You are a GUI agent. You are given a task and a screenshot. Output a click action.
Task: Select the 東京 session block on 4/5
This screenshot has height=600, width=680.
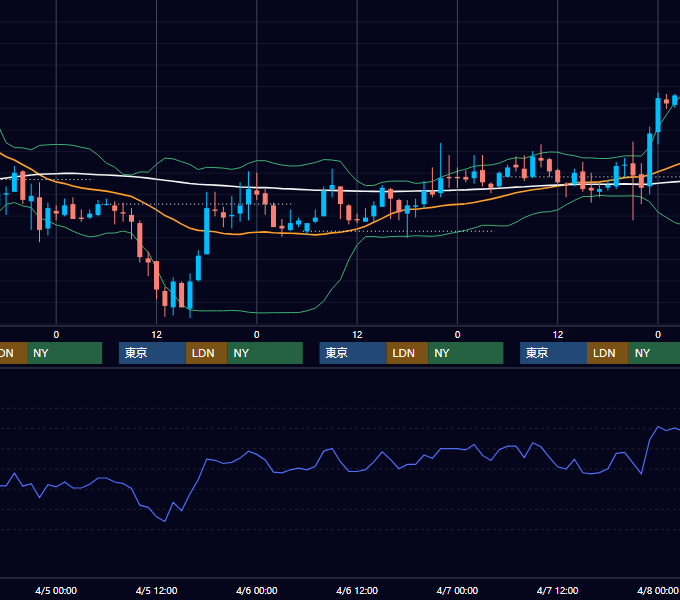point(153,353)
